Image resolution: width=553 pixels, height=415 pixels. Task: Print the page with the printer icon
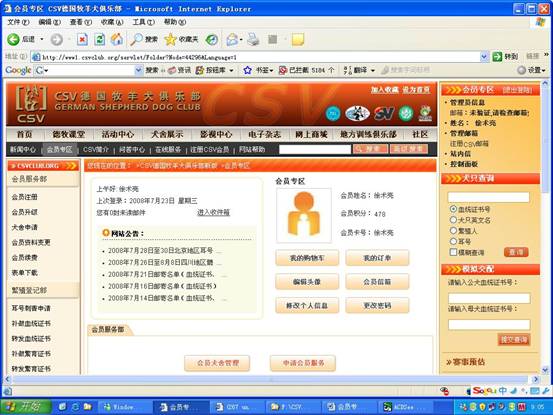[x=253, y=39]
